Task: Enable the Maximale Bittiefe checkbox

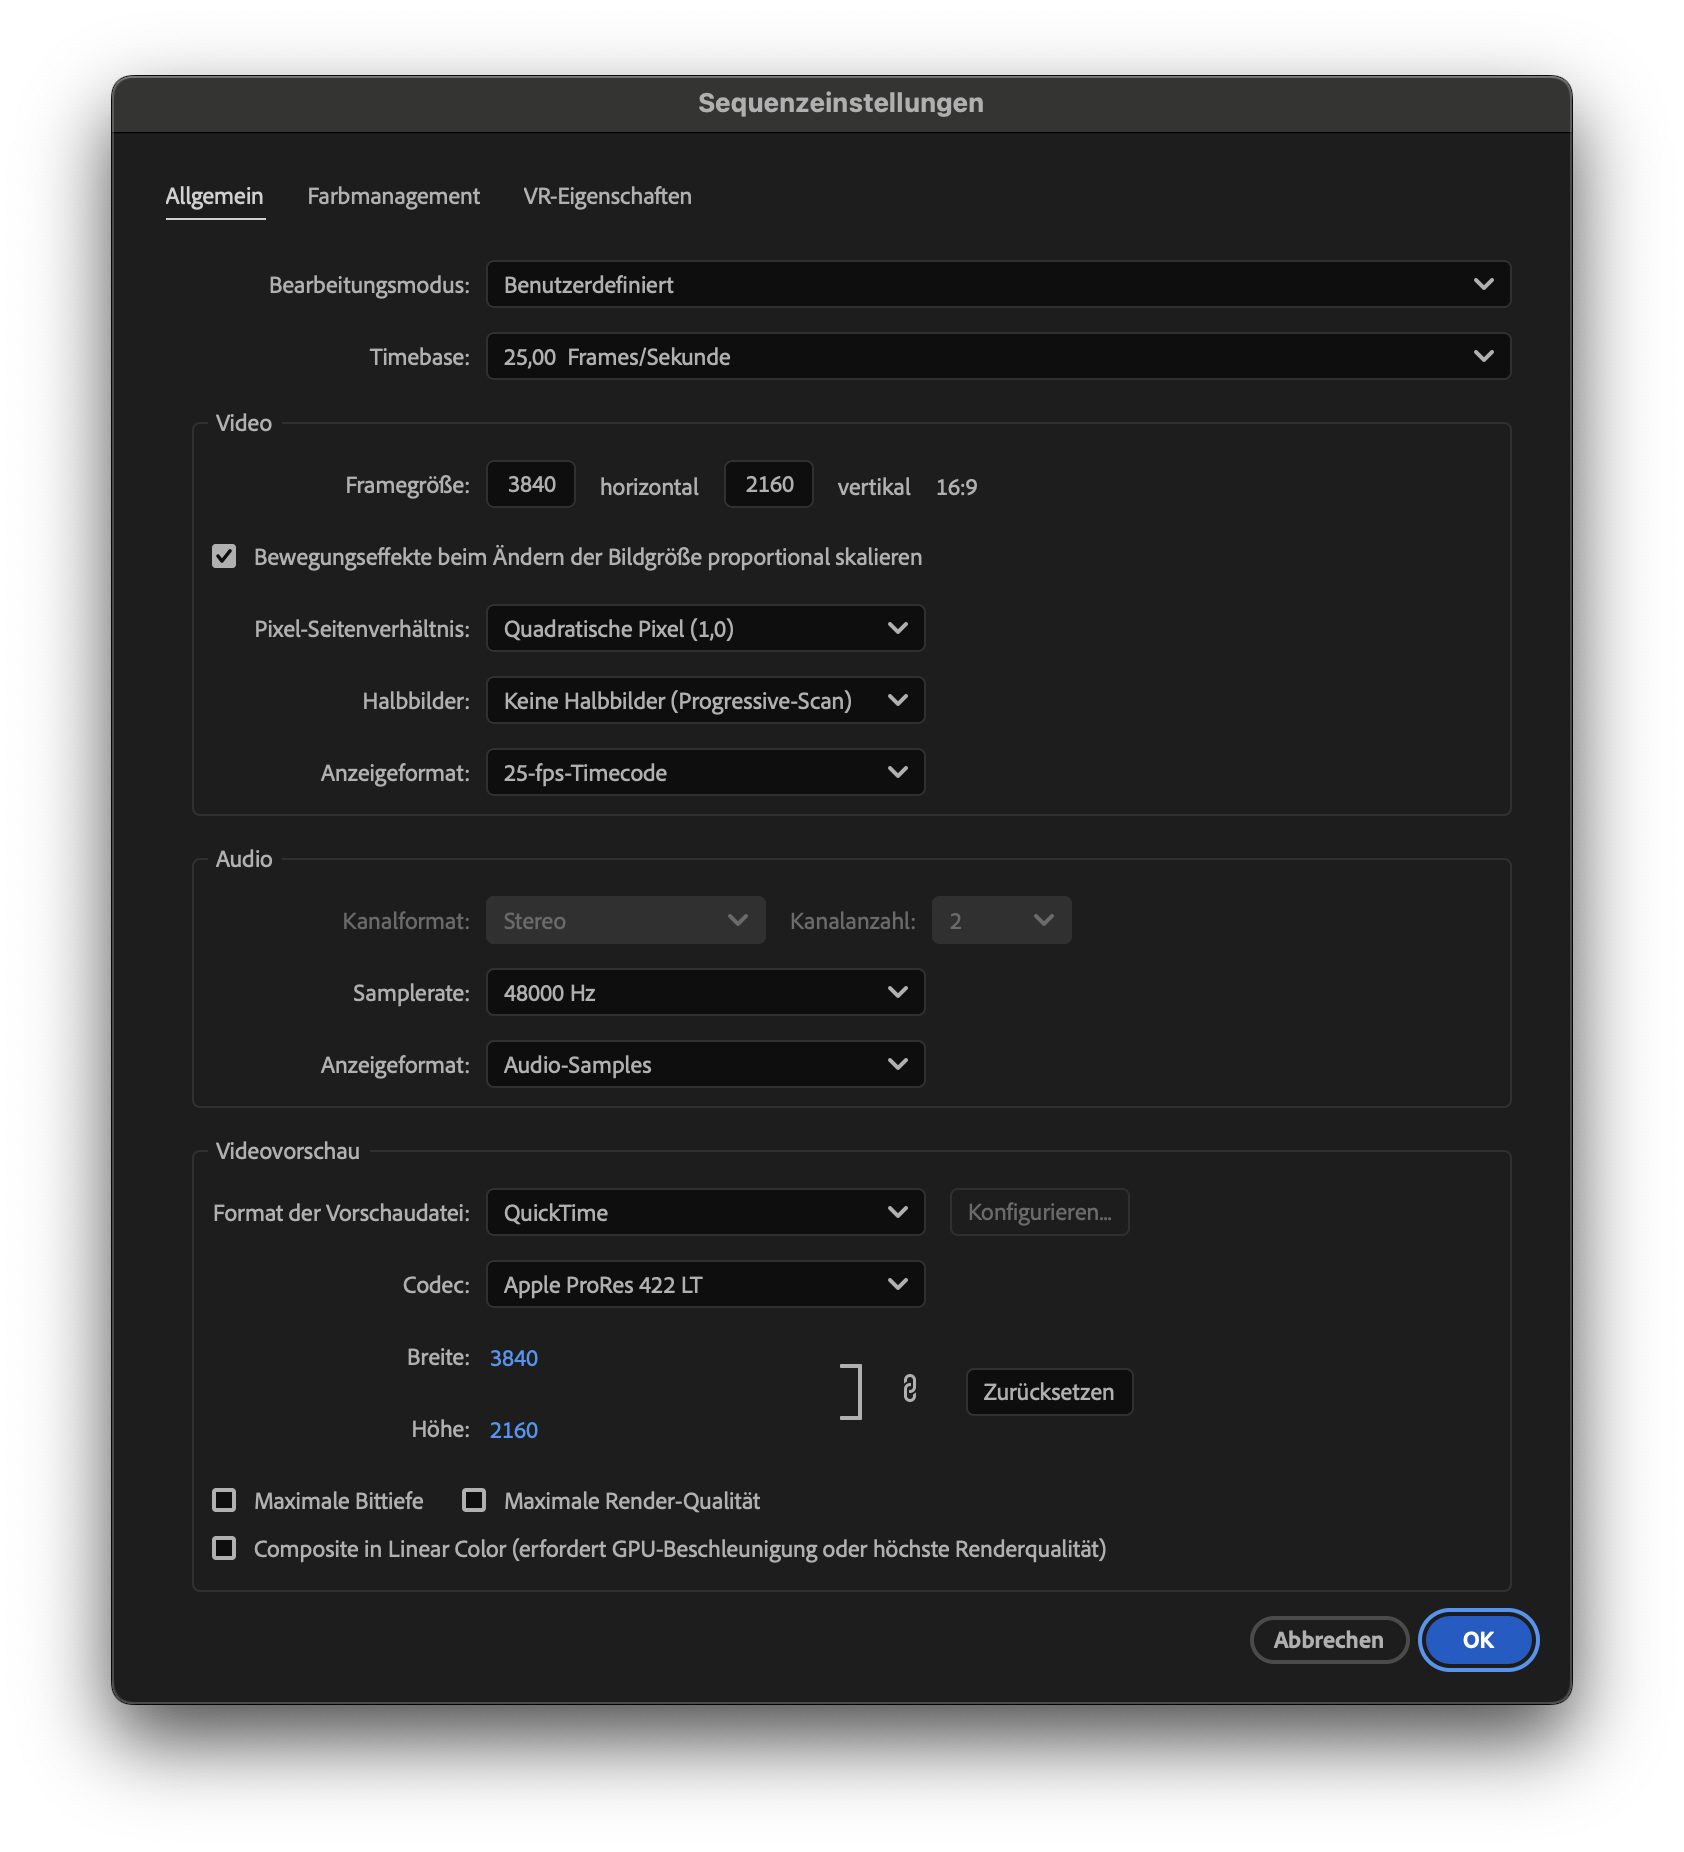Action: coord(224,1500)
